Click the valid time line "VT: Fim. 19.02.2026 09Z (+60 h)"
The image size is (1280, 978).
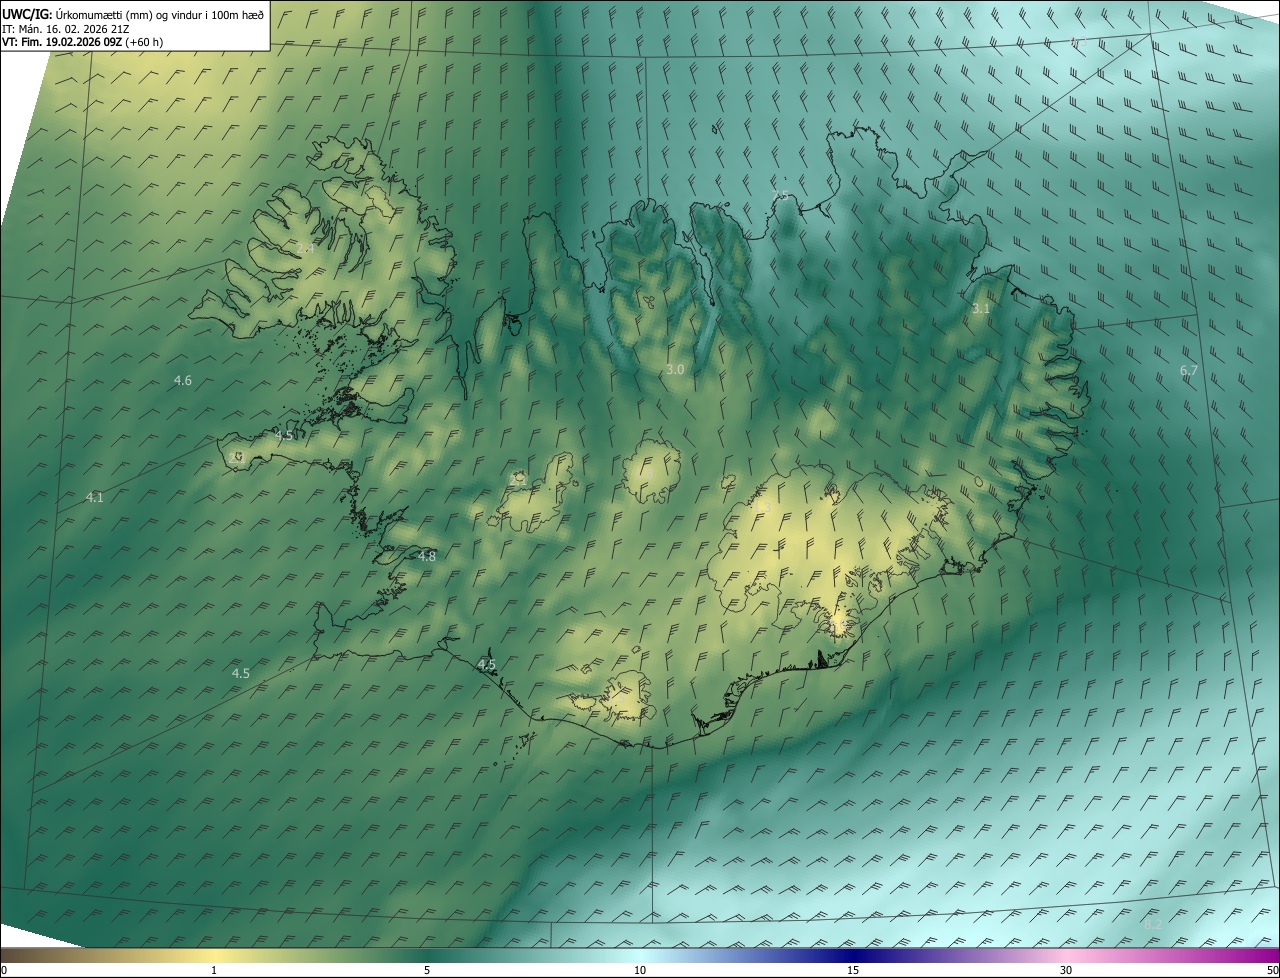click(x=82, y=42)
